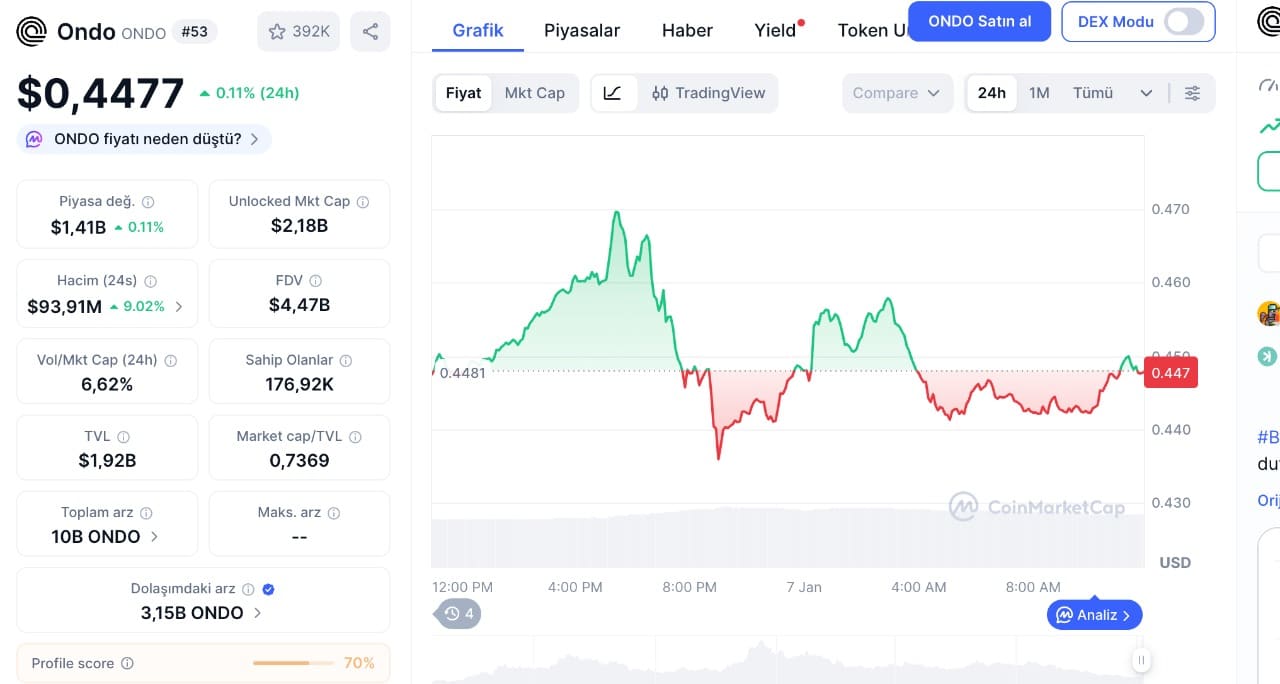This screenshot has height=684, width=1280.
Task: Click the chart minimap below the timeline
Action: click(x=780, y=660)
